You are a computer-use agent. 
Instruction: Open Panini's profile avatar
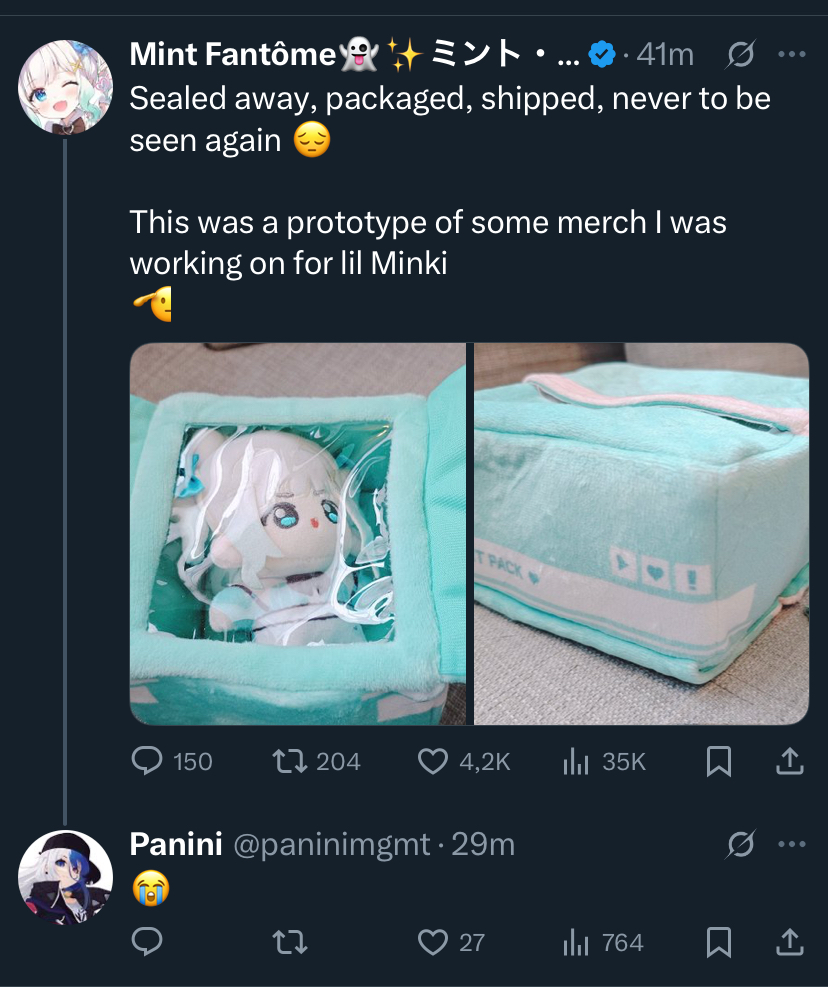[65, 876]
